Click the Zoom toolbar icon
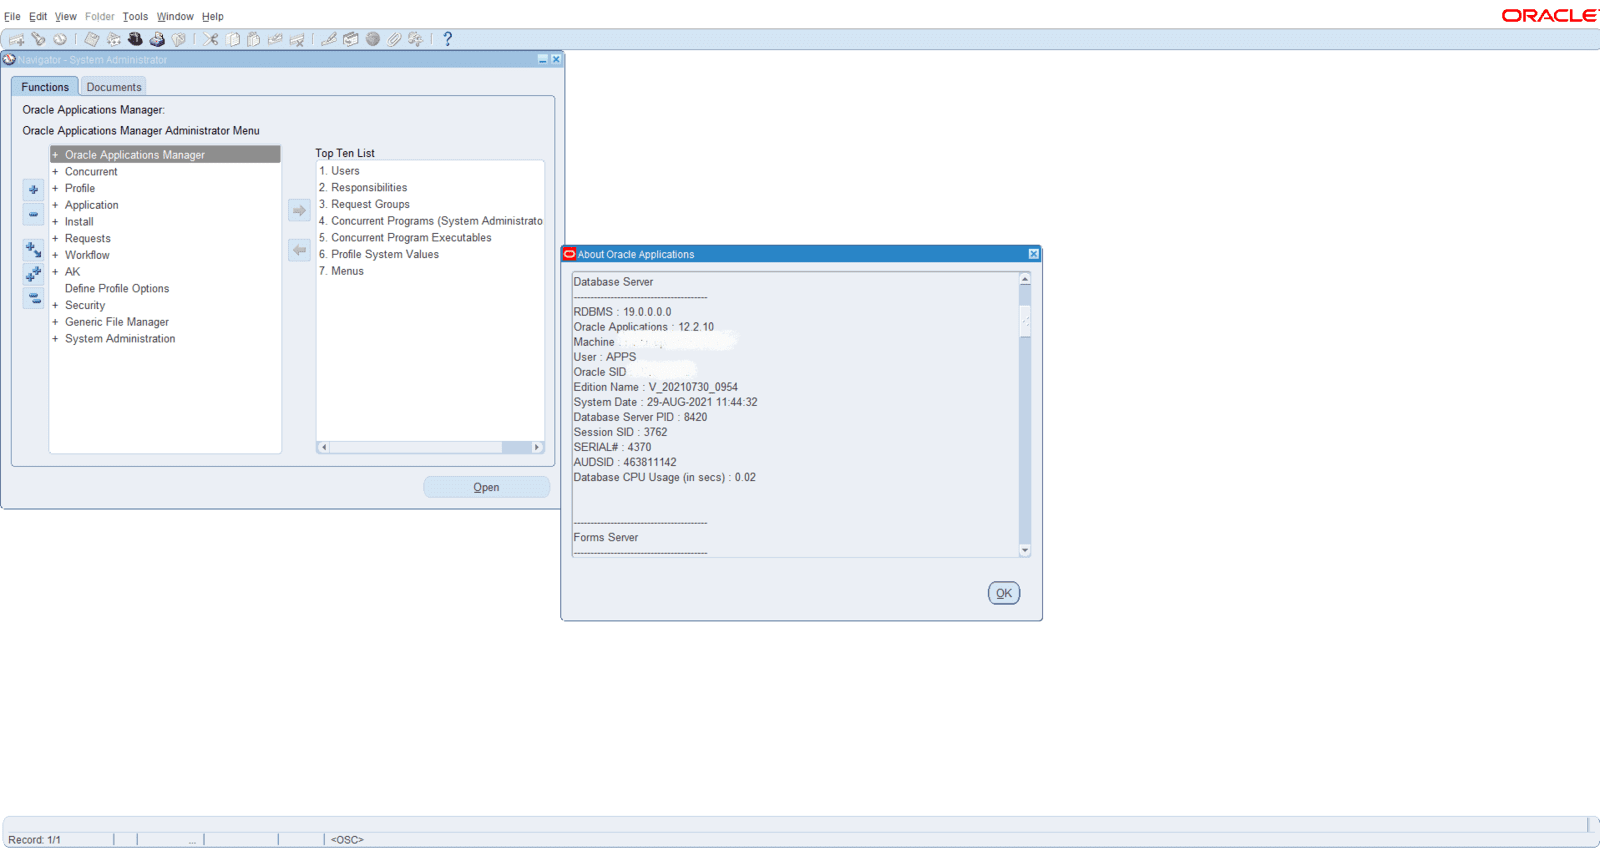 [x=350, y=39]
